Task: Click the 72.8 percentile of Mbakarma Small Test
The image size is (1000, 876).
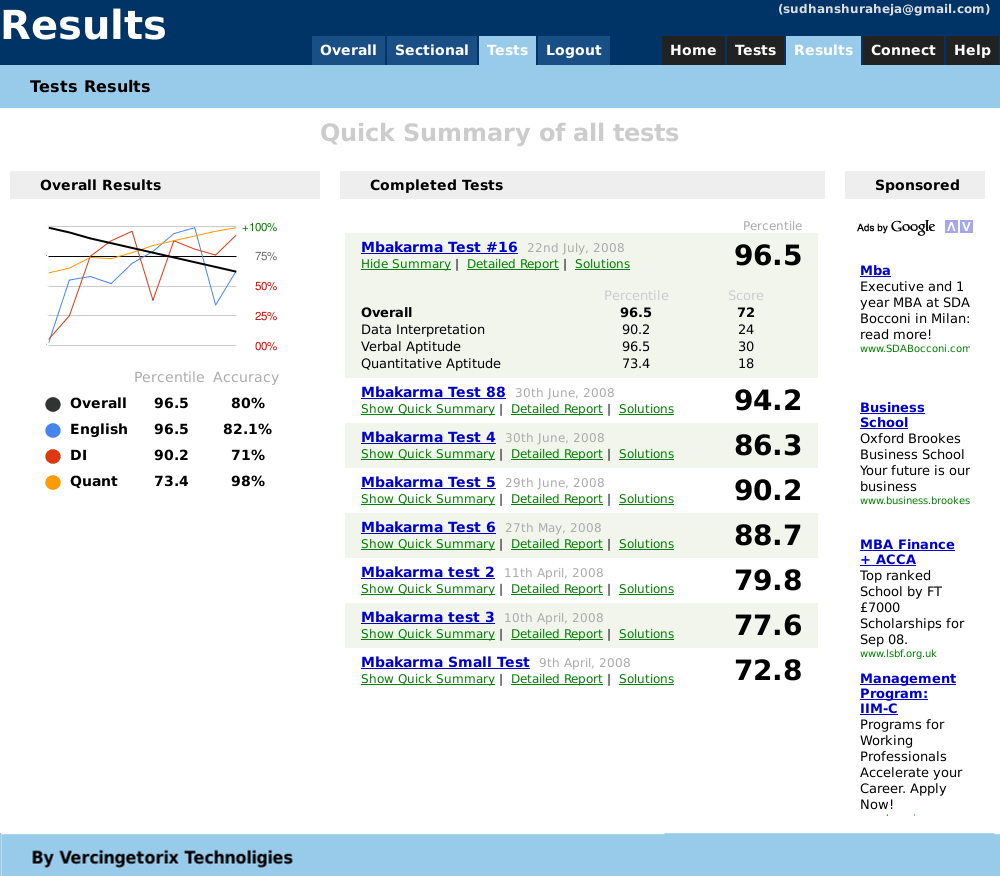Action: tap(768, 671)
